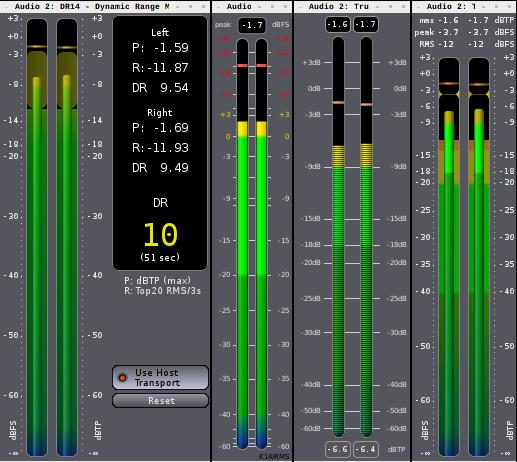517x462 pixels.
Task: Click the Left channel P: -1.59 readout
Action: tap(160, 48)
